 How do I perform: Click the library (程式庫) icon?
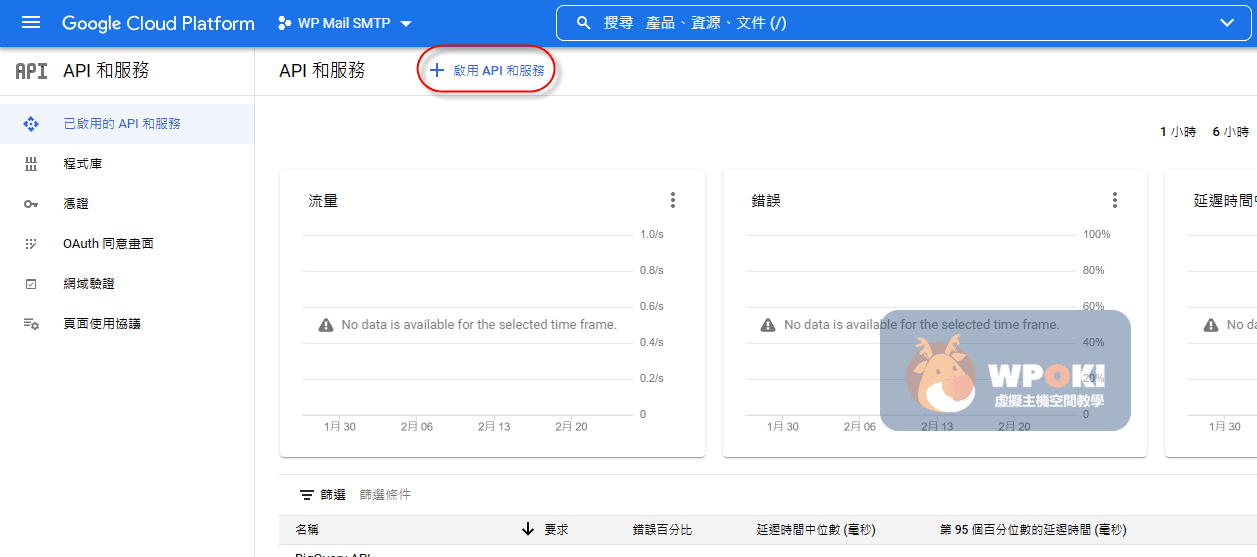[31, 164]
